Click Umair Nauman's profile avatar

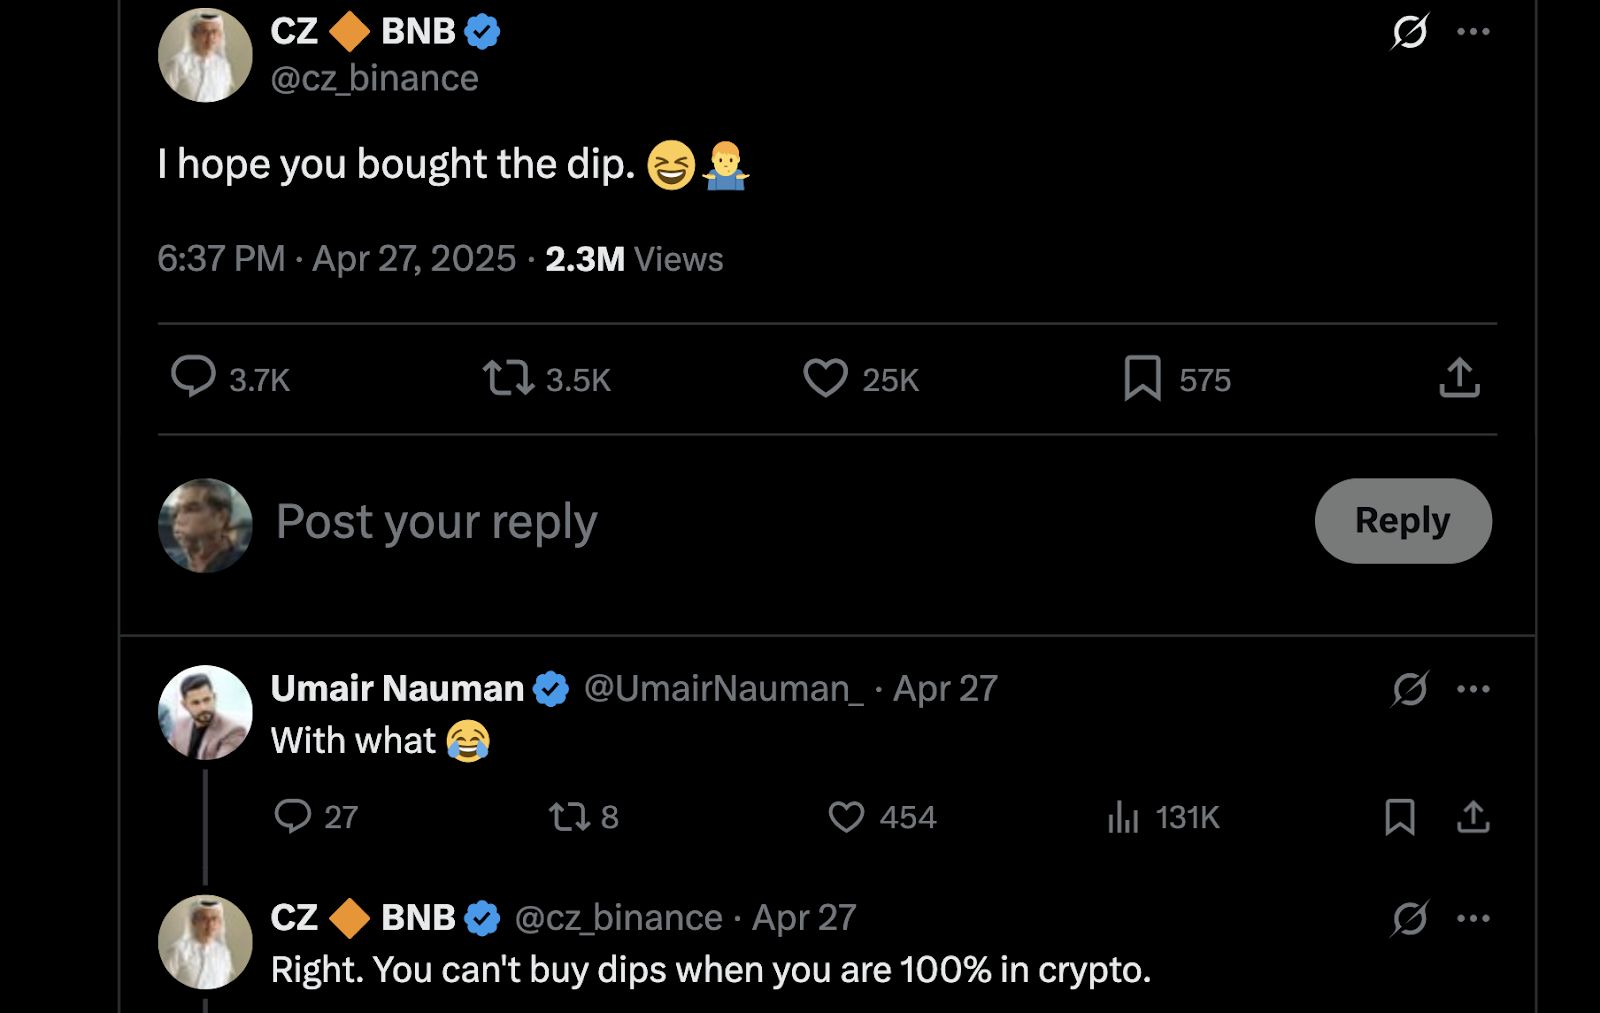click(205, 712)
